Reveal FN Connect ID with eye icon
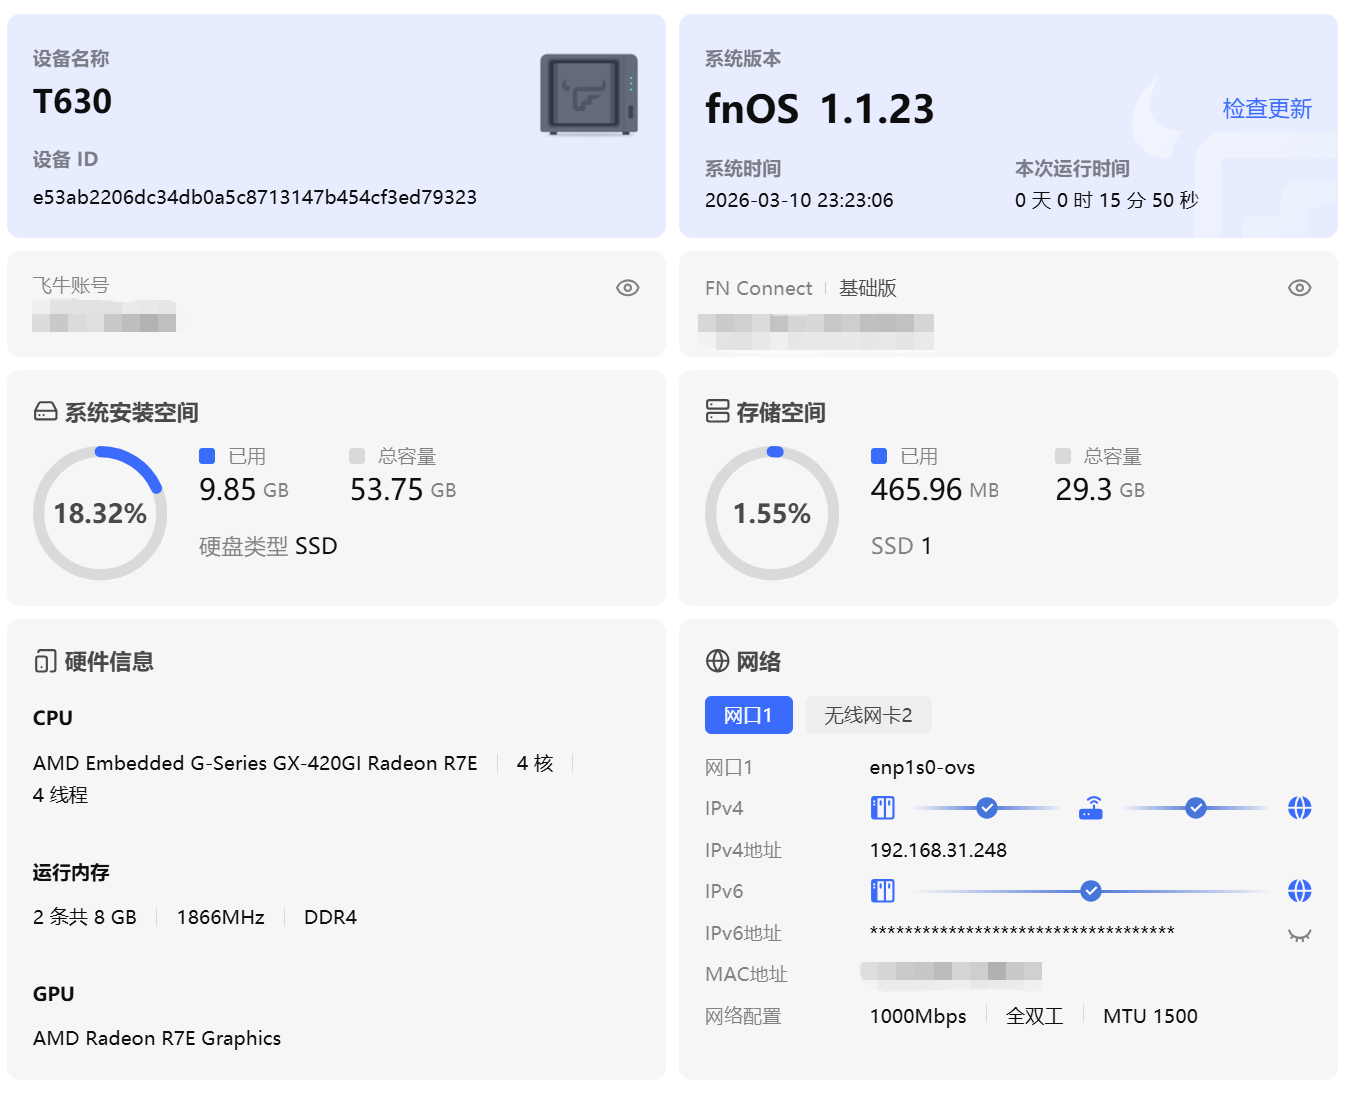The image size is (1350, 1096). 1299,288
